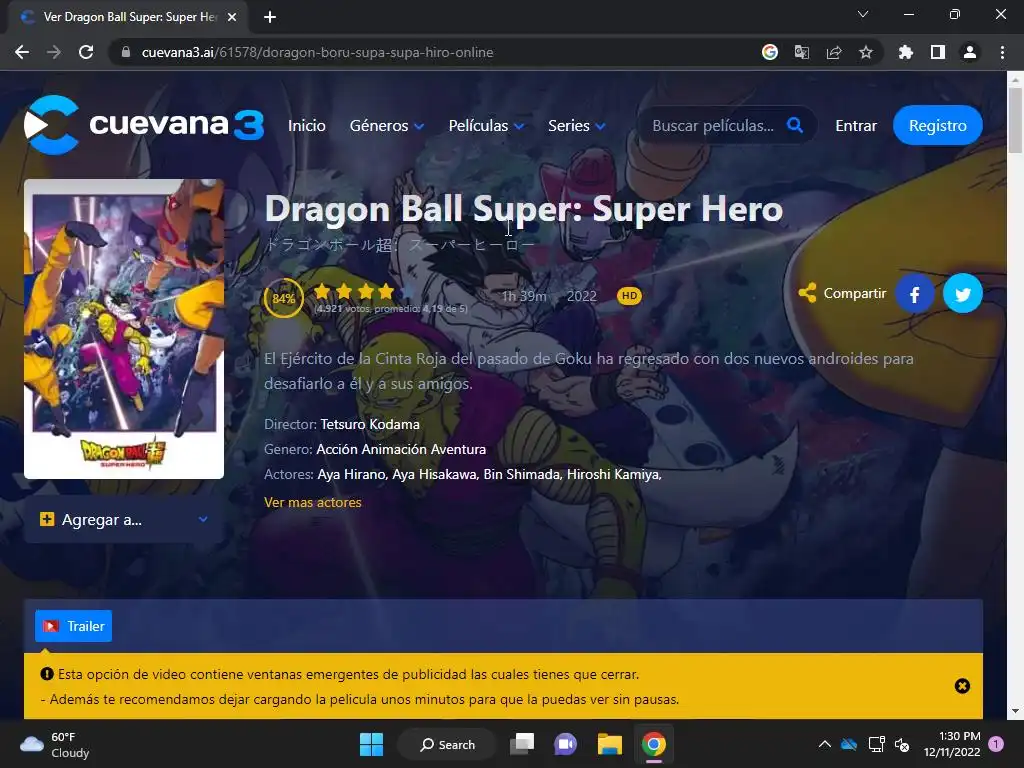The image size is (1024, 768).
Task: Open the Teams chat taskbar icon
Action: click(566, 744)
